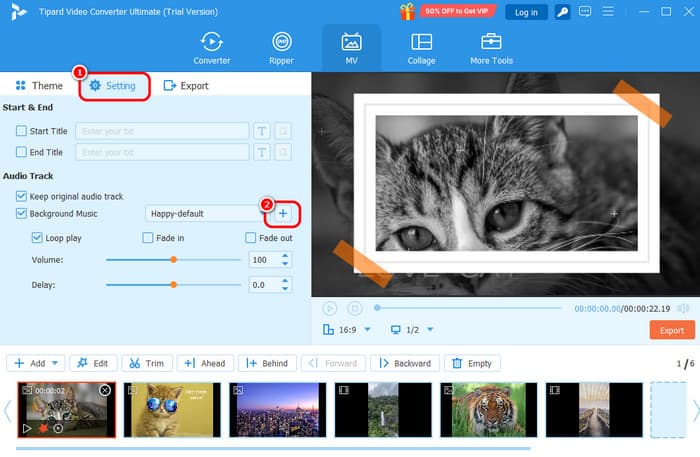Screen dimensions: 700x457
Task: Open More Tools toolbox
Action: pos(491,47)
